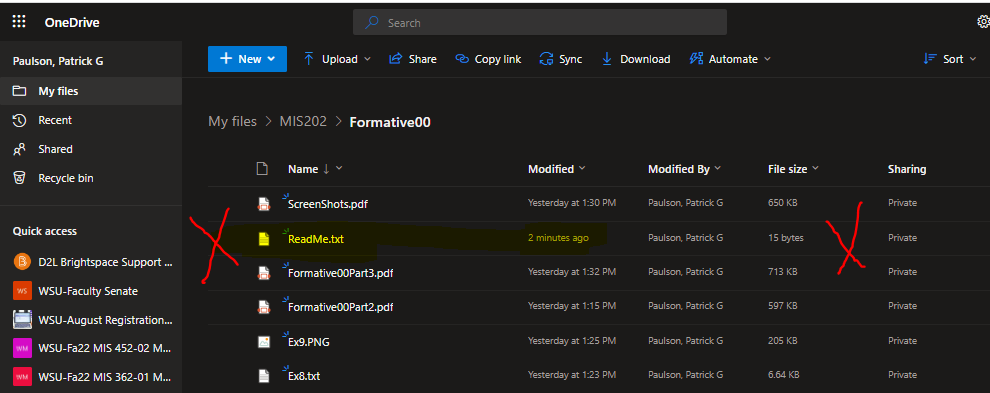Click the Share toolbar button
This screenshot has width=990, height=393.
tap(413, 59)
